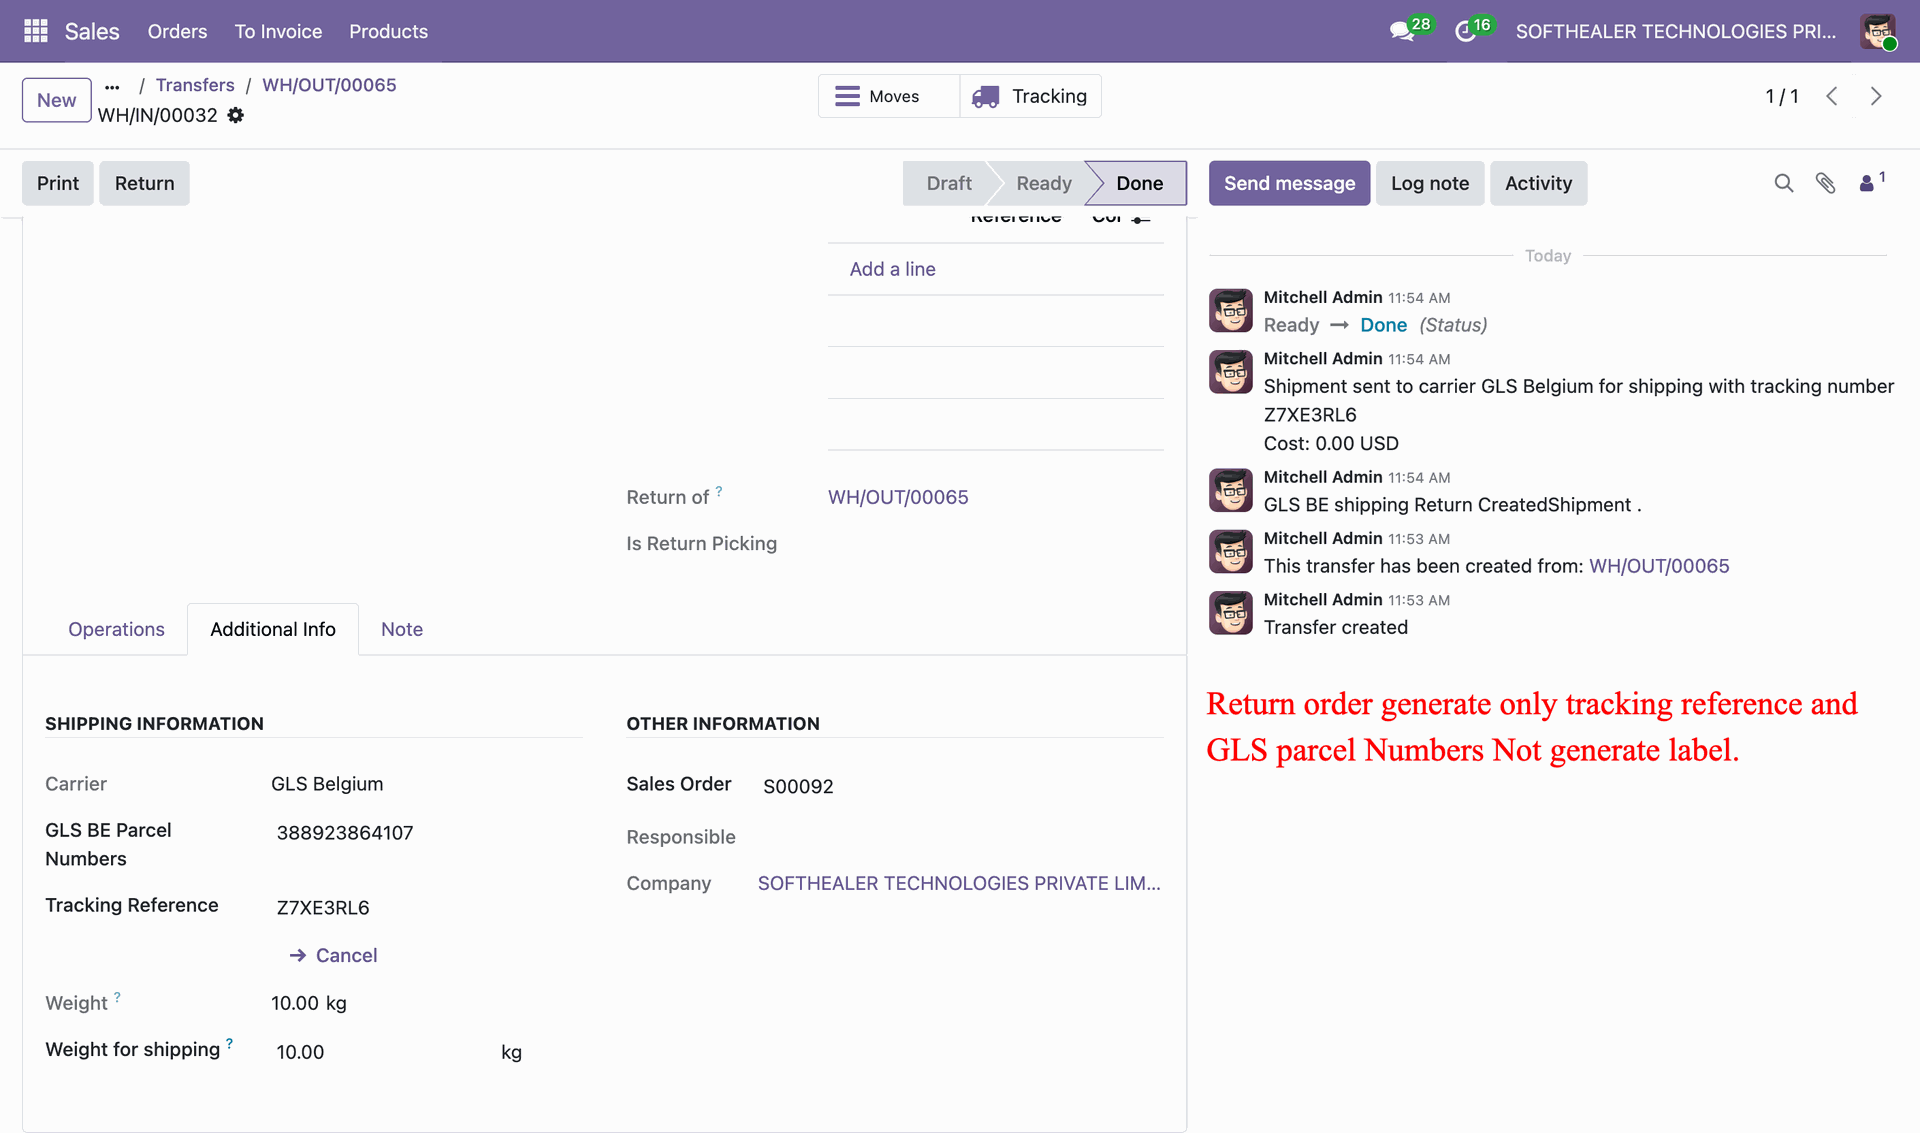This screenshot has height=1133, width=1920.
Task: Click the search icon in the chatter
Action: 1783,183
